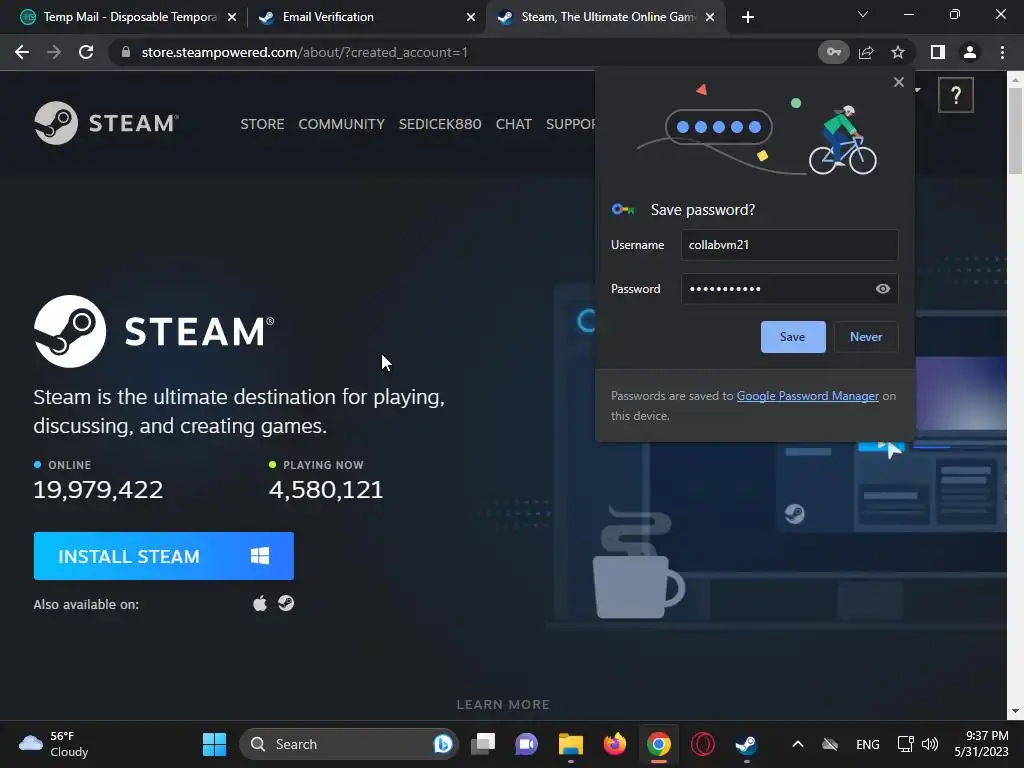Open the Windows Start menu
The image size is (1024, 768).
pos(214,744)
